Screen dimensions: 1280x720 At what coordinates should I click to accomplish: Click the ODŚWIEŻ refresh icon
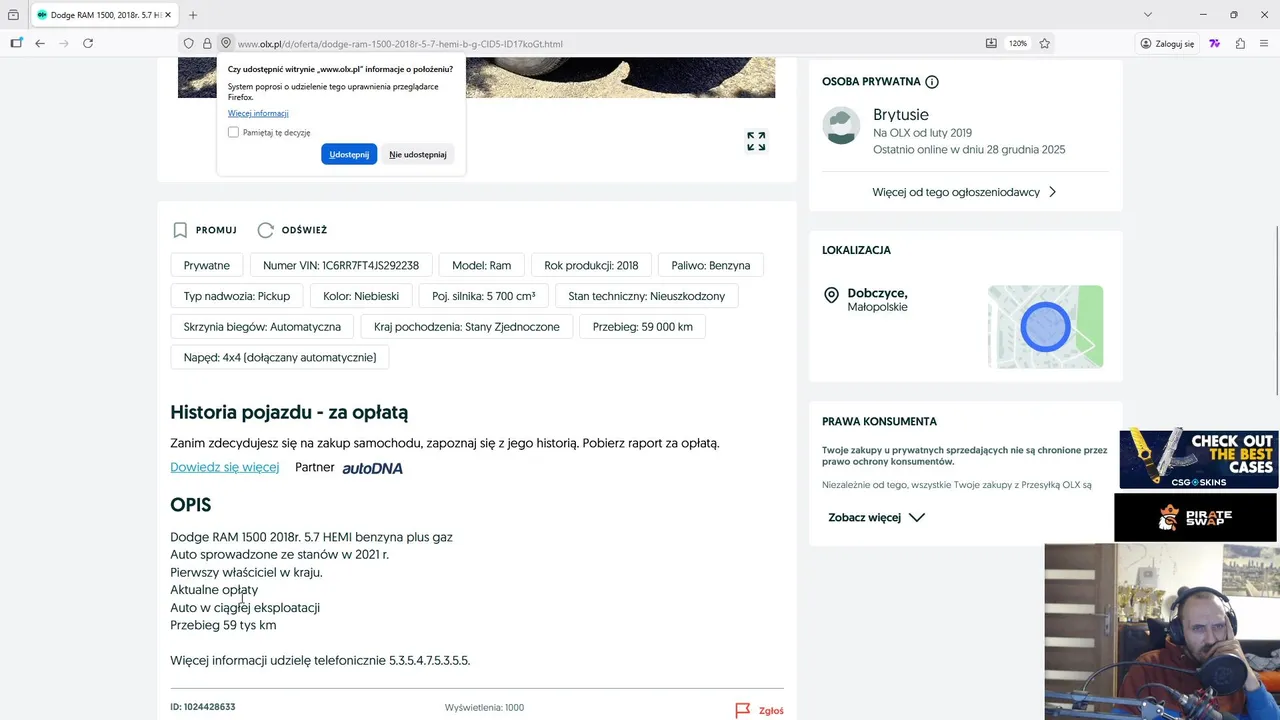(x=265, y=230)
